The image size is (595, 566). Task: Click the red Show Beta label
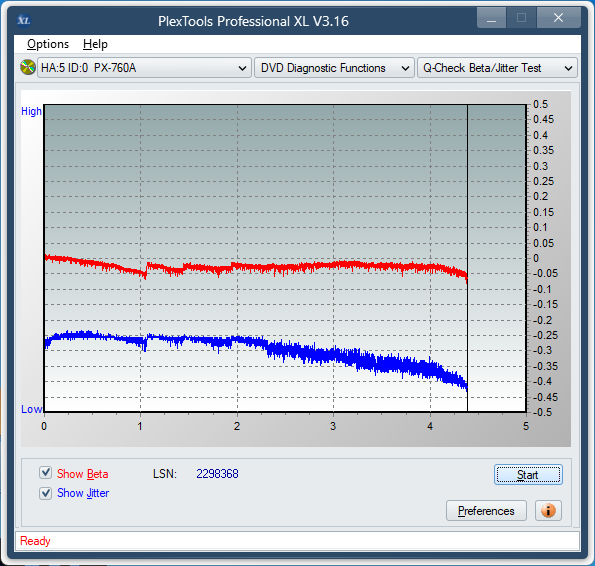[83, 473]
